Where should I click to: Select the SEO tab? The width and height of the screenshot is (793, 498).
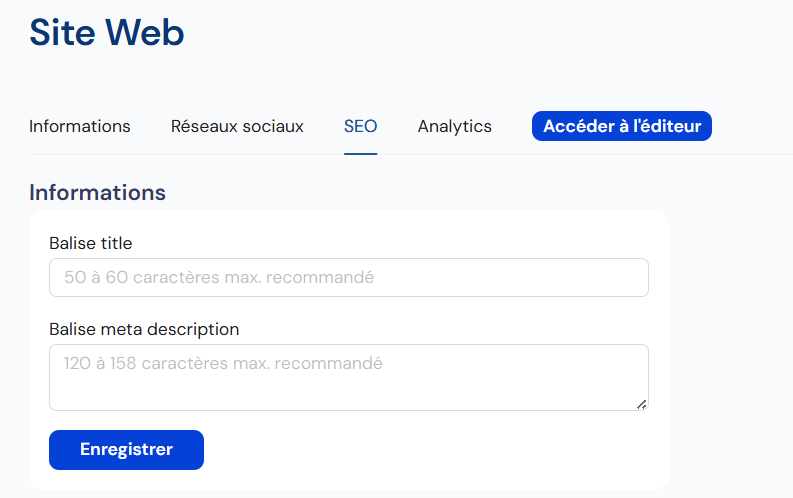361,126
